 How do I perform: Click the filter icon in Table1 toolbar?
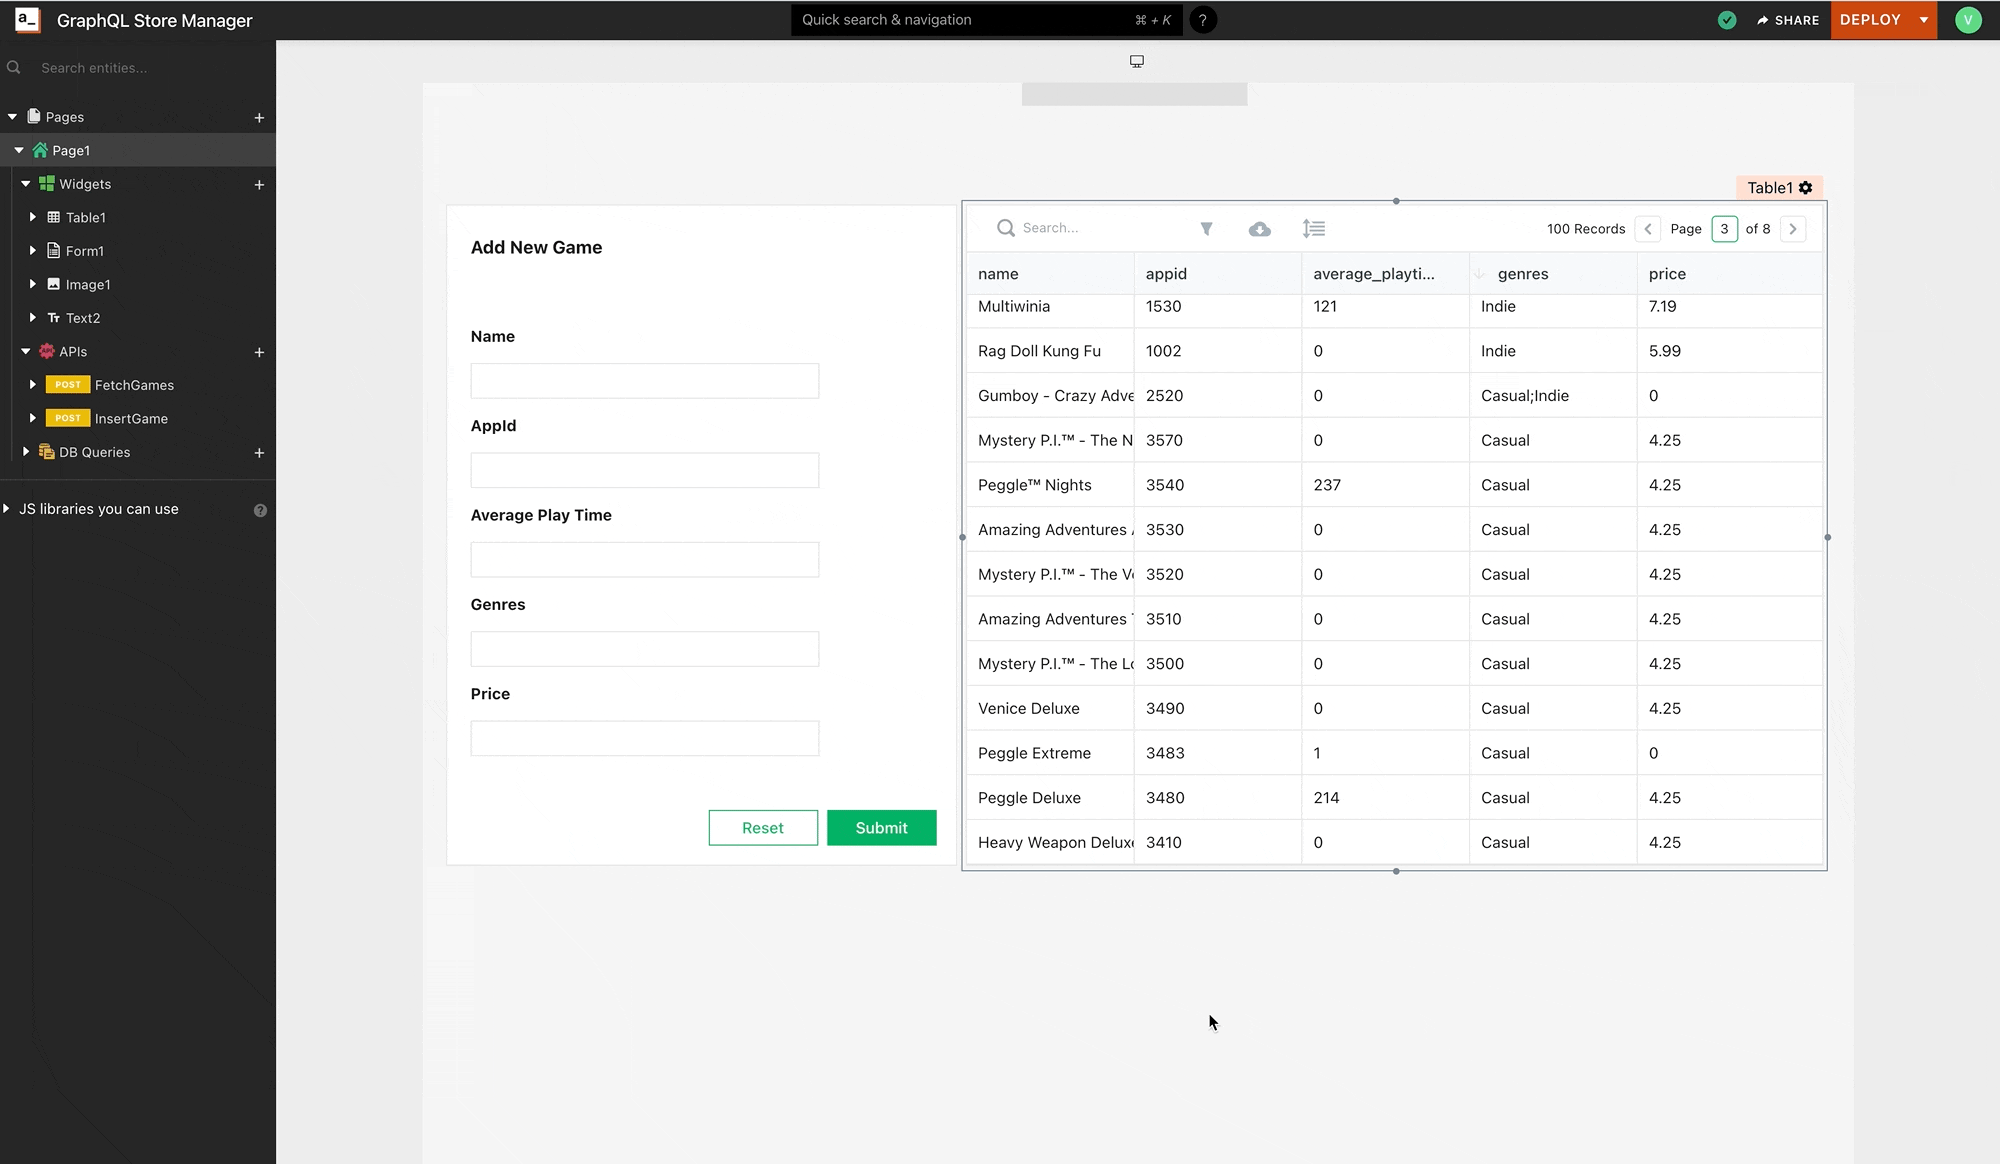(1206, 229)
